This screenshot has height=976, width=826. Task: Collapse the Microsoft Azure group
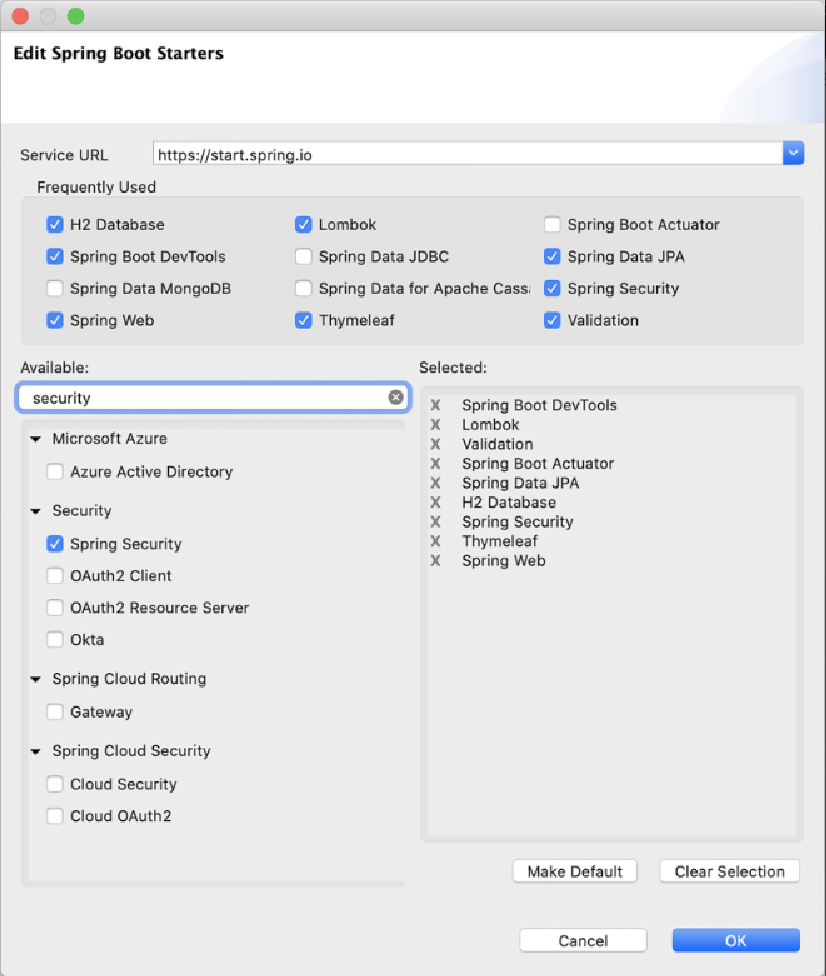35,439
